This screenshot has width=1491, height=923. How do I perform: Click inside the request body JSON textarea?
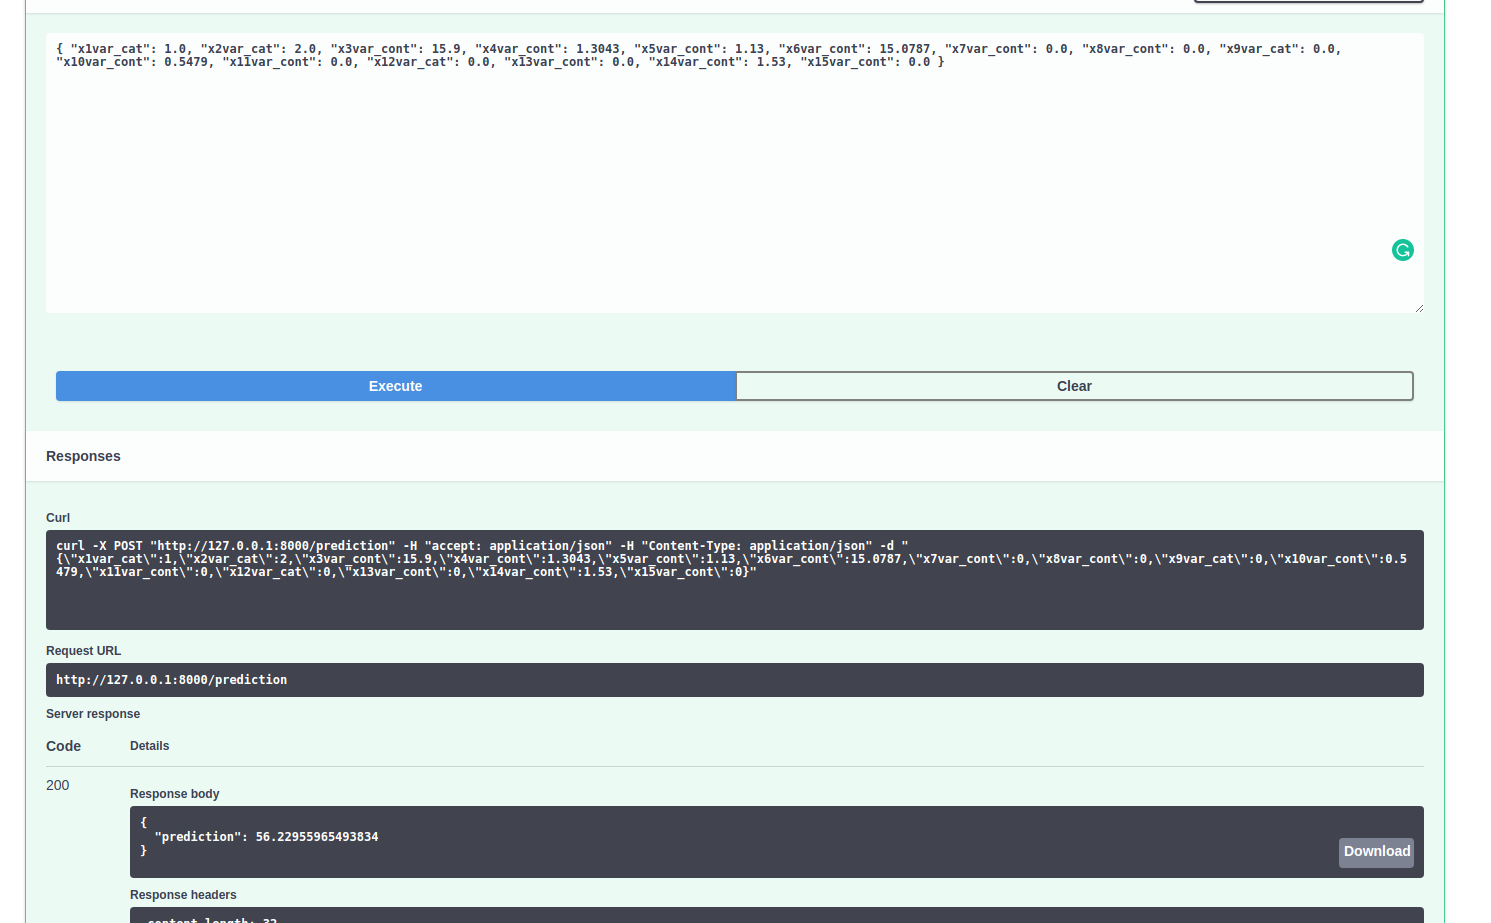[x=735, y=173]
